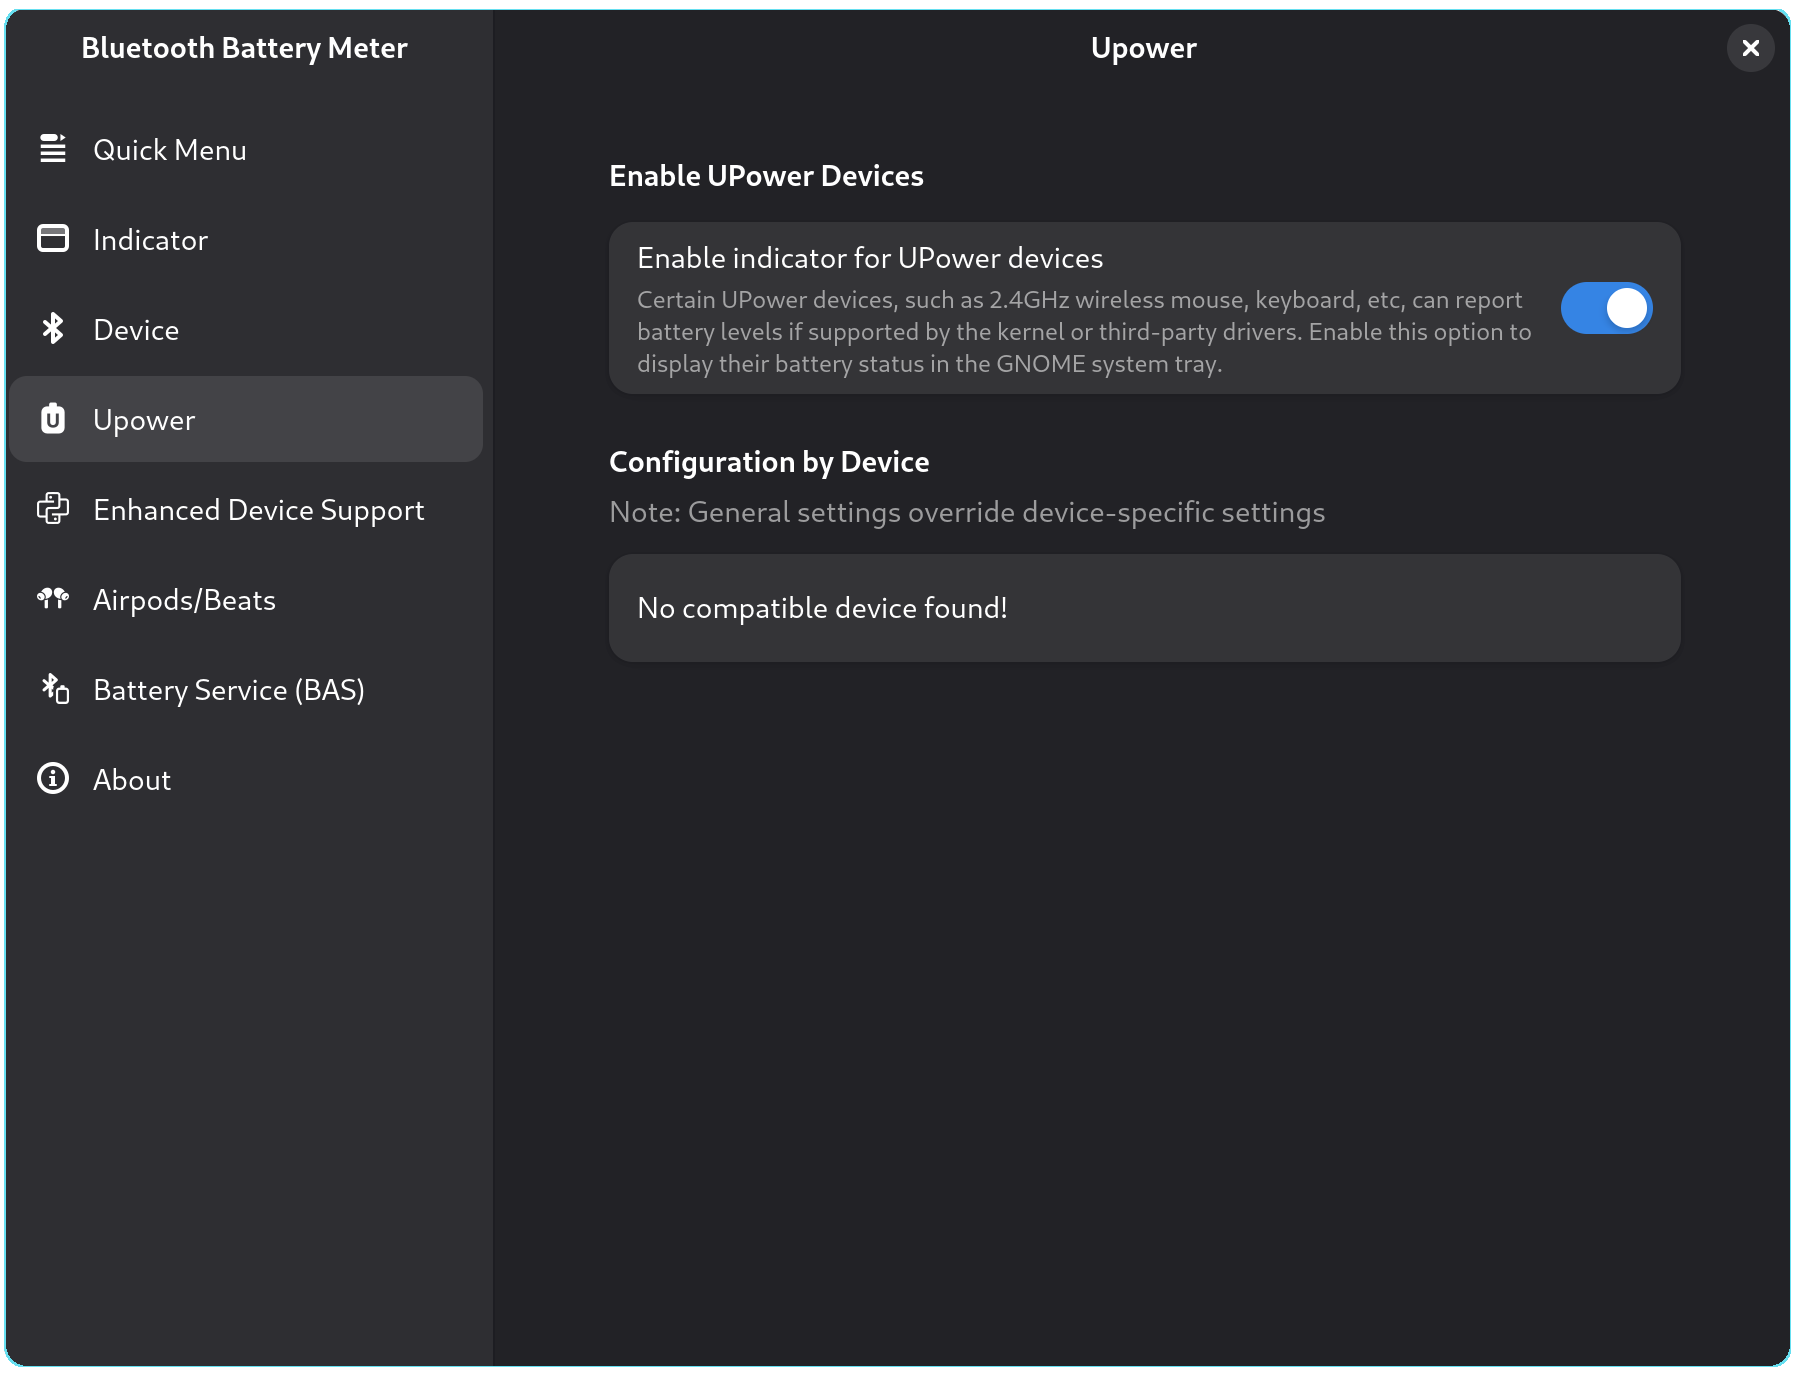Screen dimensions: 1795x1375
Task: Show the Airpods/Beats page
Action: point(246,599)
